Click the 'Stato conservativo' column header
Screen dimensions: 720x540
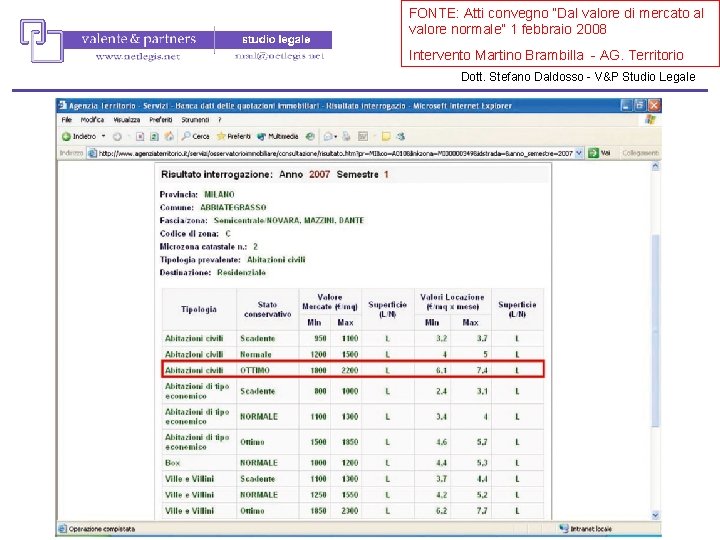268,309
